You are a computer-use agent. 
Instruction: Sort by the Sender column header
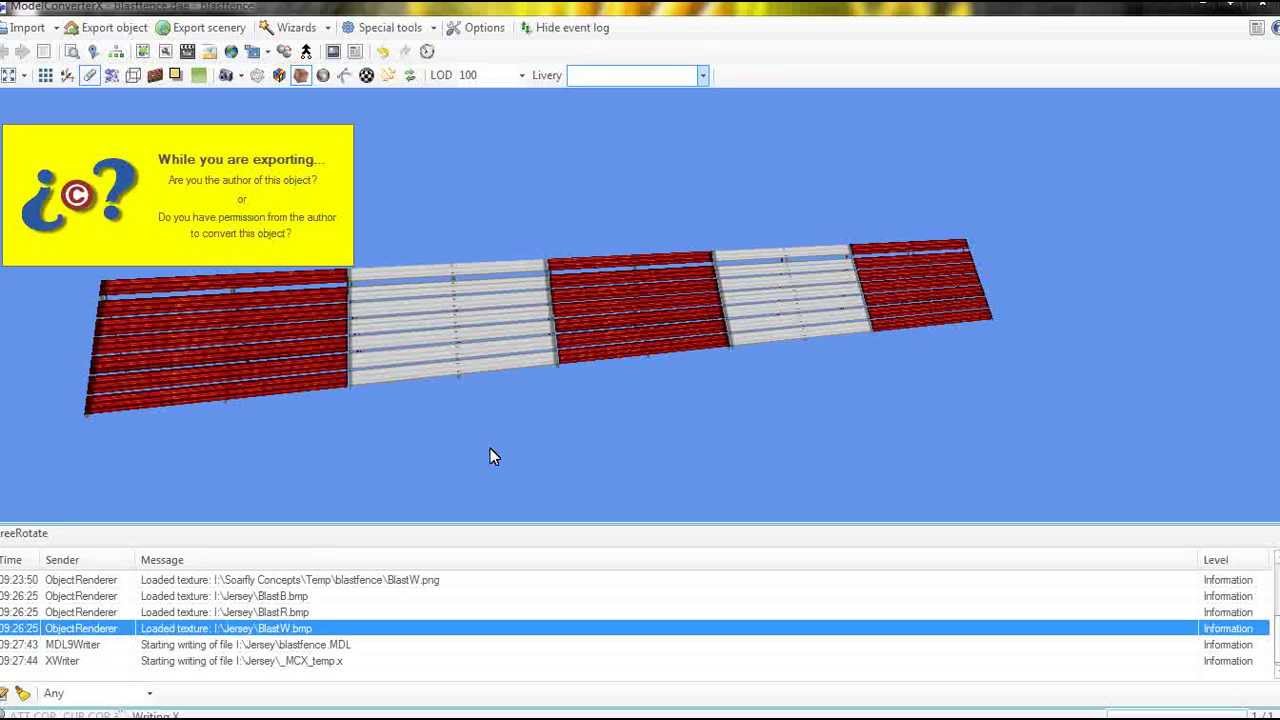(x=87, y=560)
